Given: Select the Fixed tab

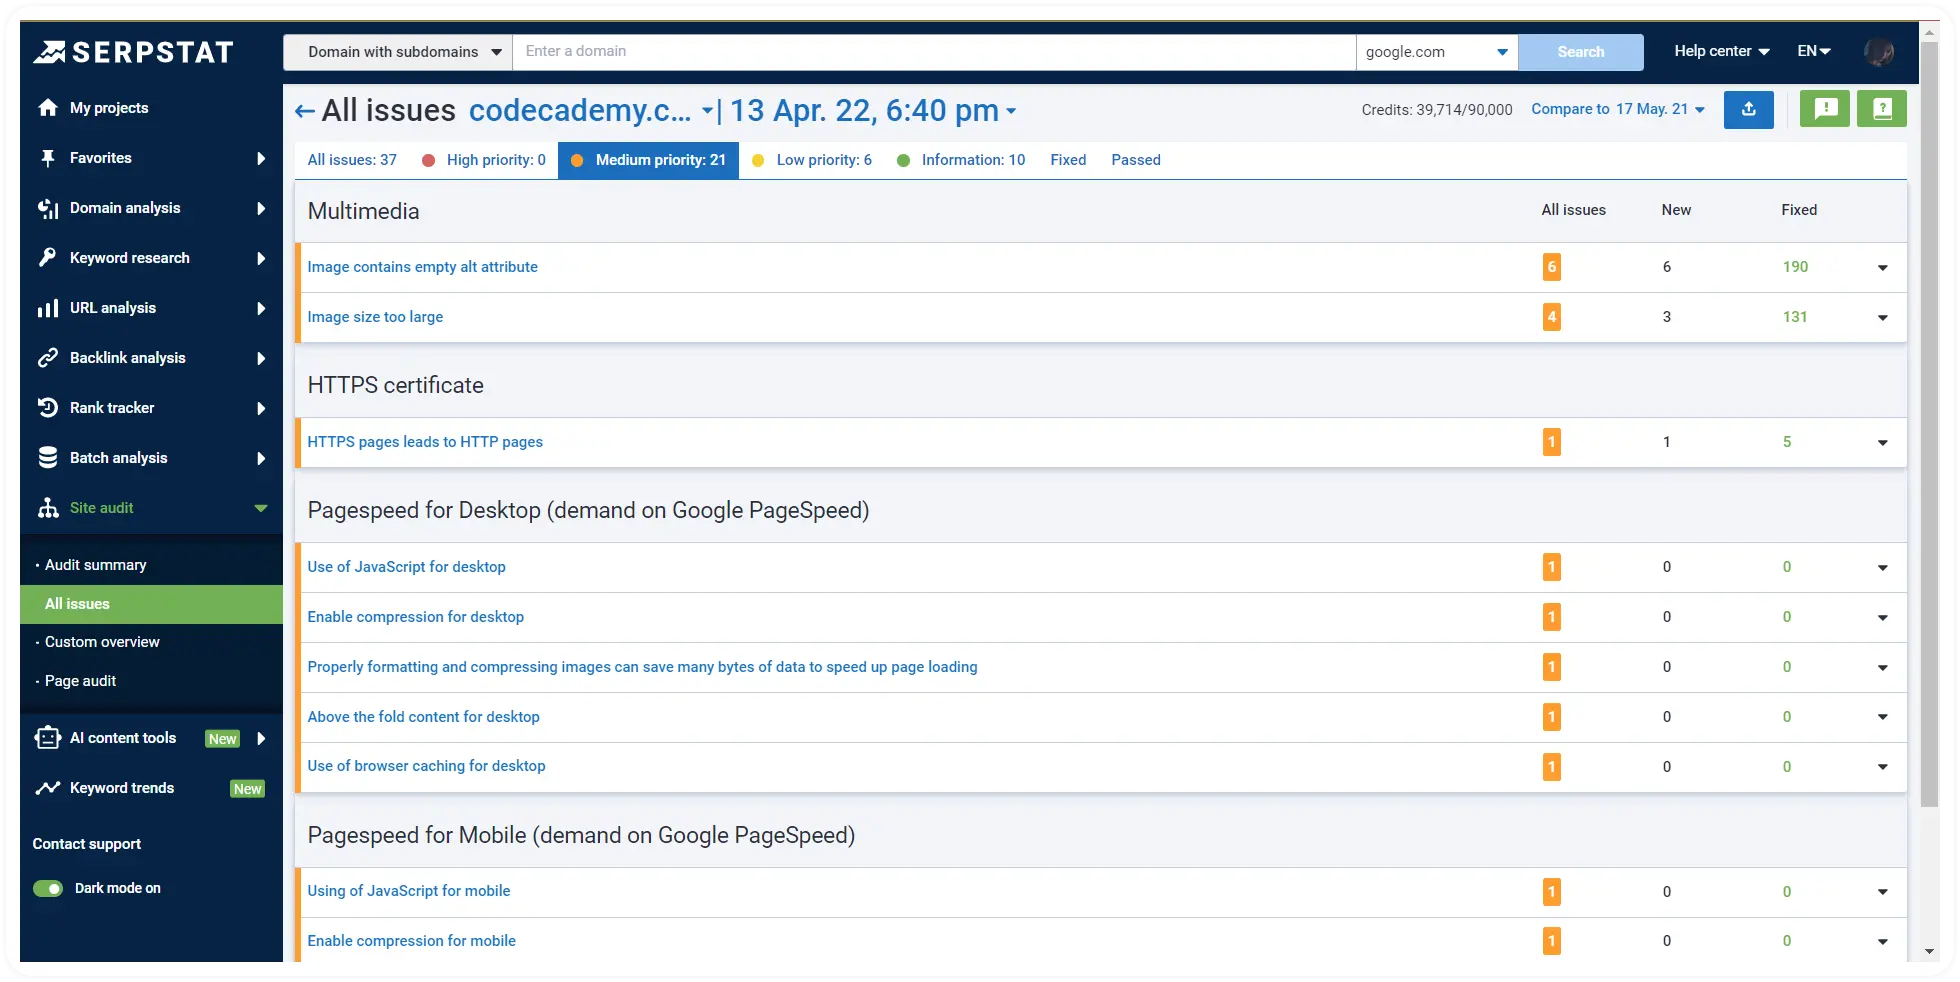Looking at the screenshot, I should tap(1068, 160).
